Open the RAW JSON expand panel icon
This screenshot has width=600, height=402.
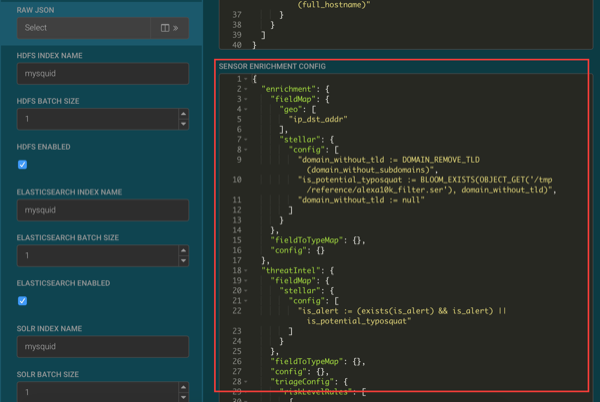tap(170, 28)
